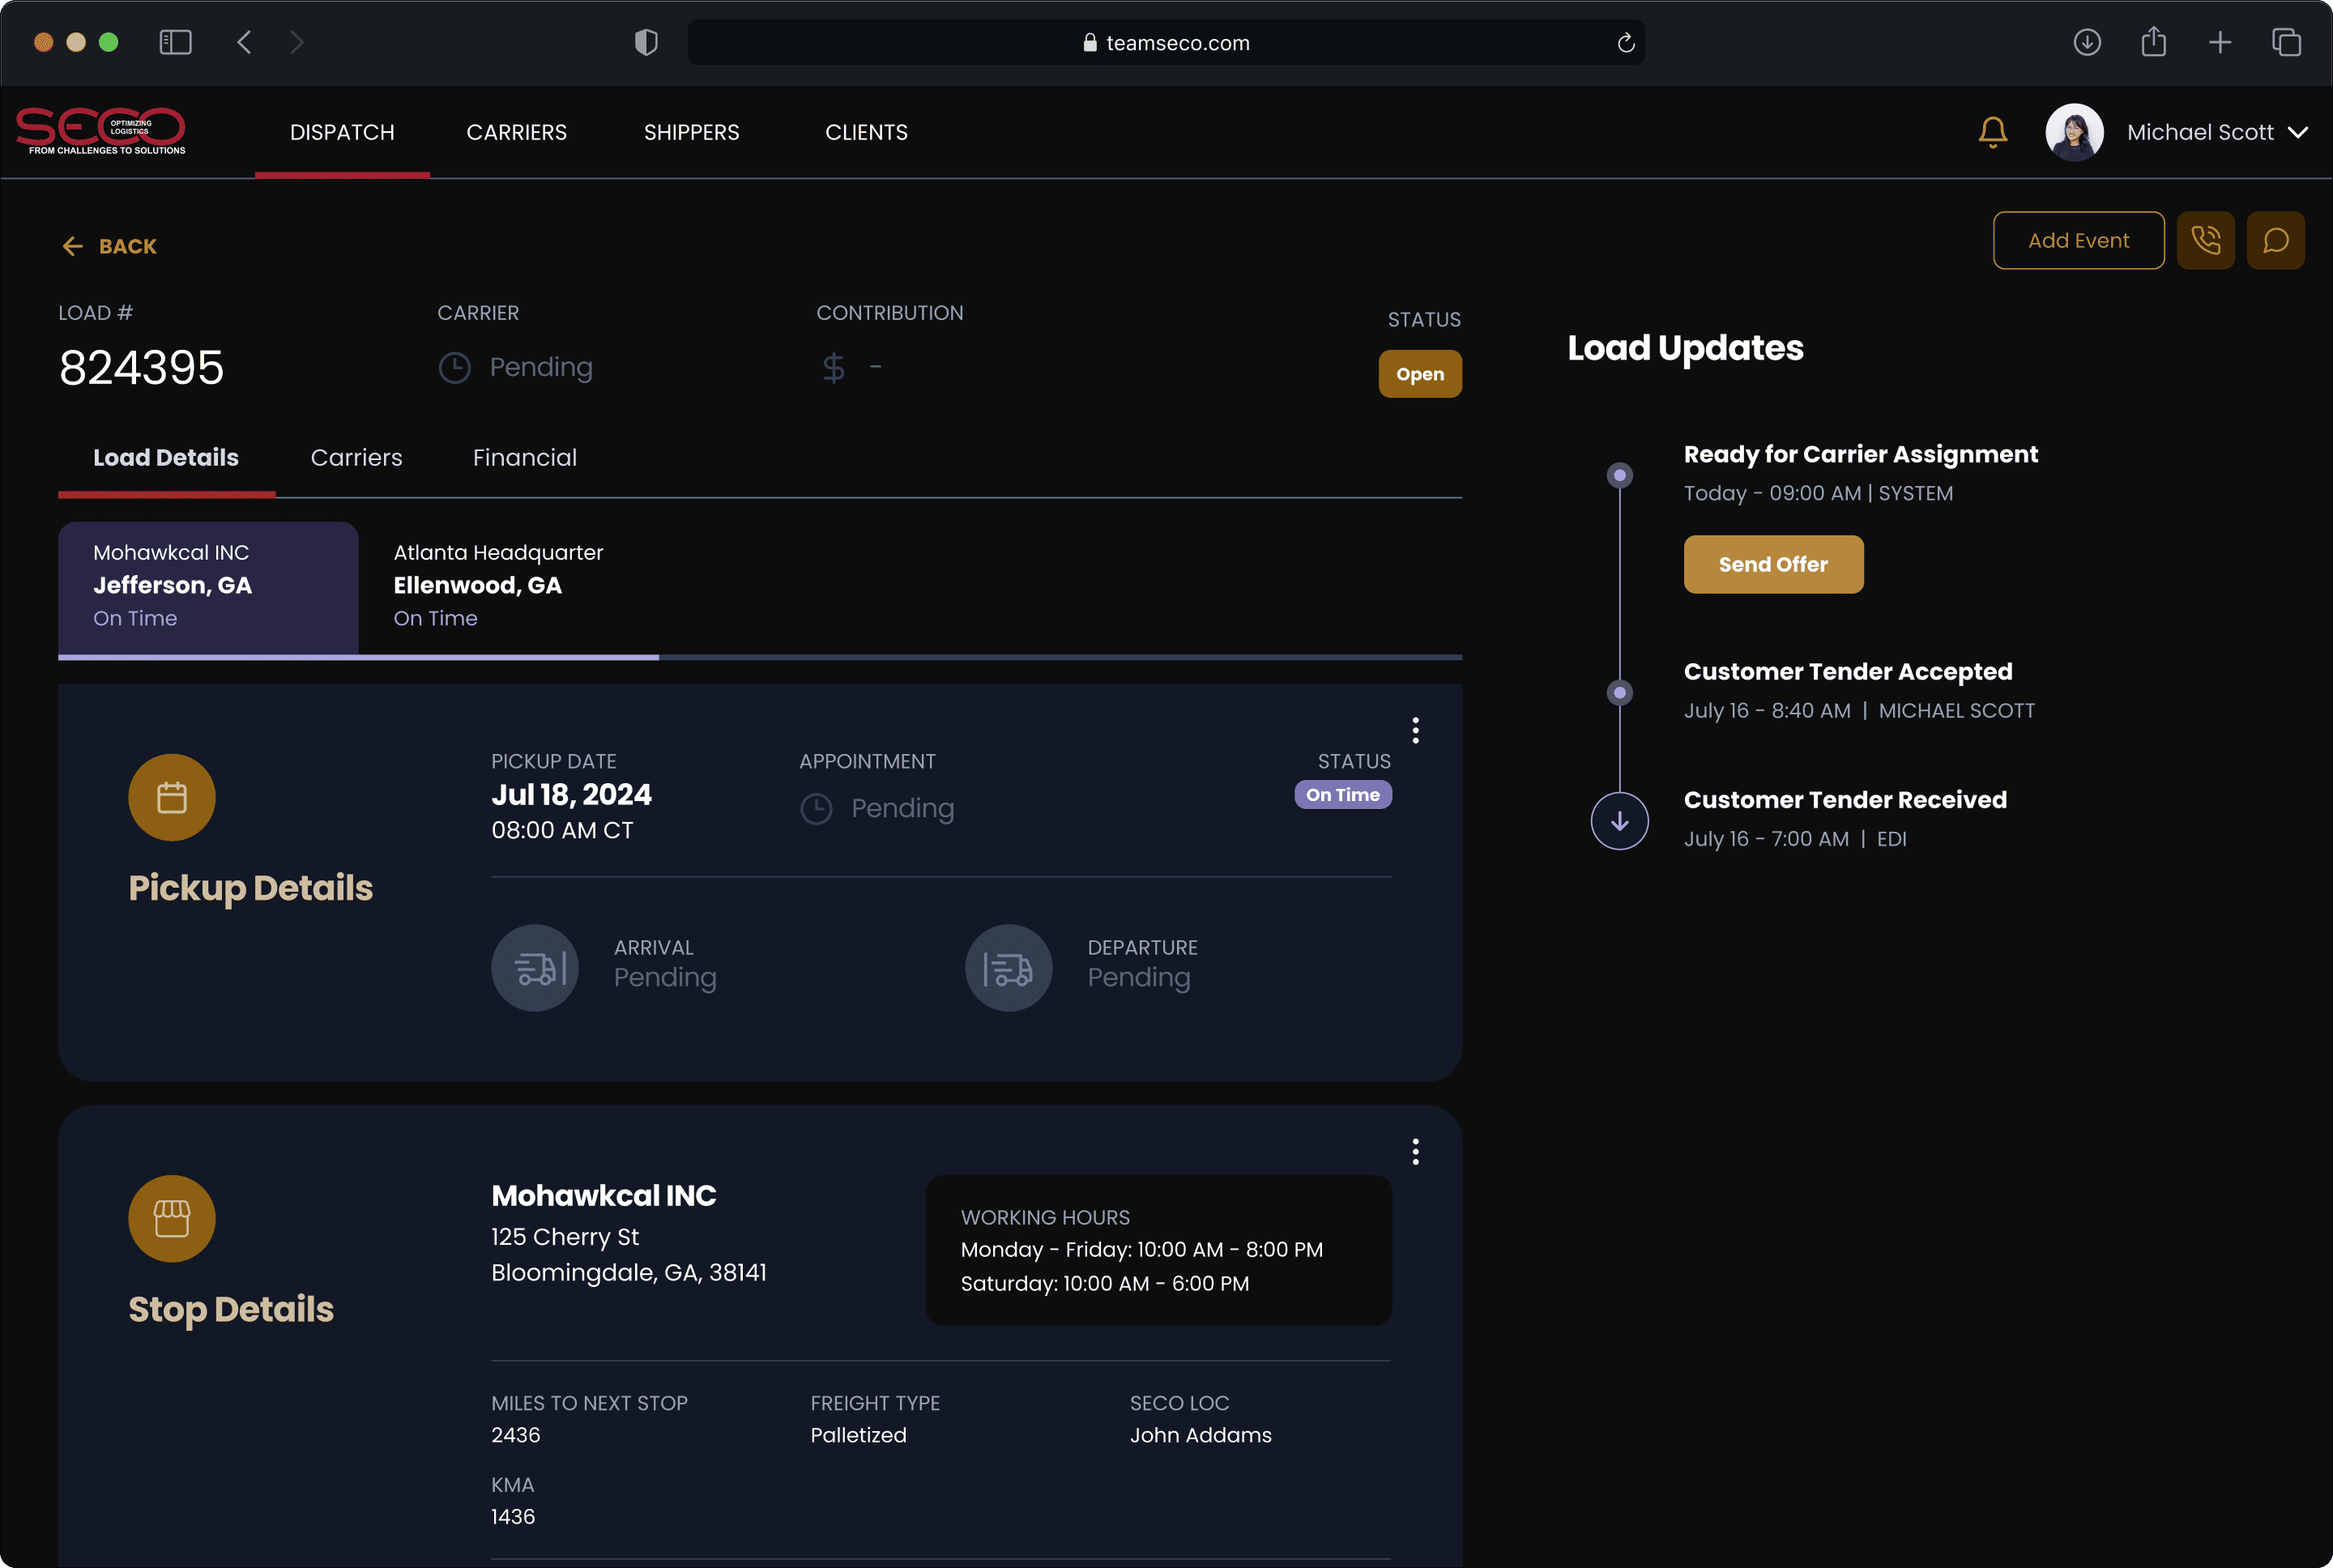Open Pickup Details three-dot menu
The image size is (2333, 1568).
(1415, 730)
